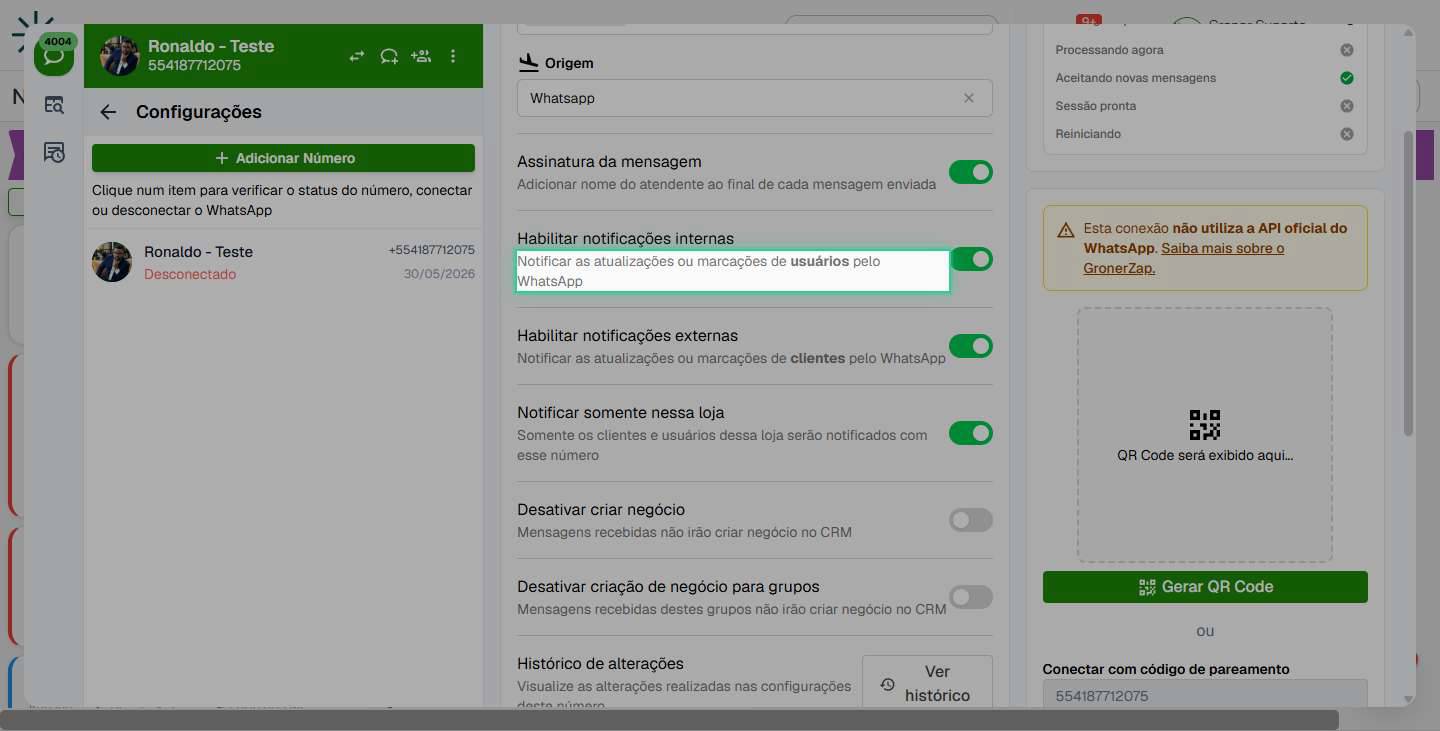Image resolution: width=1440 pixels, height=731 pixels.
Task: Open the scheduled messages sidebar icon
Action: [x=54, y=152]
